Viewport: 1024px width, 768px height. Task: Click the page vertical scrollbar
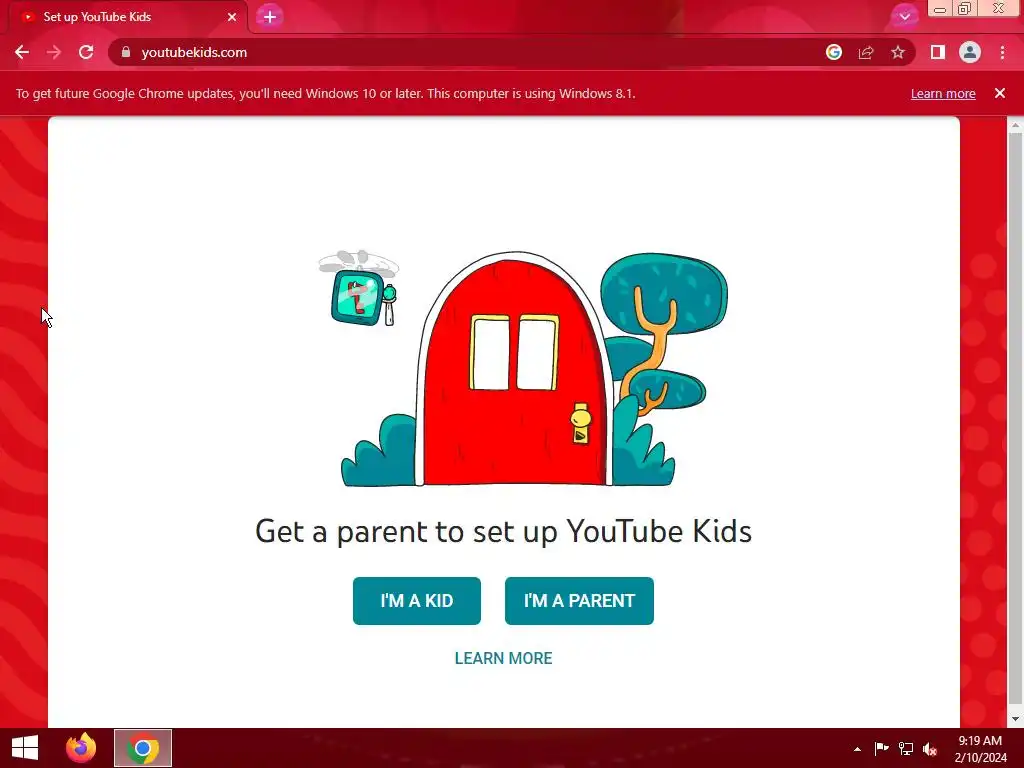point(1015,418)
